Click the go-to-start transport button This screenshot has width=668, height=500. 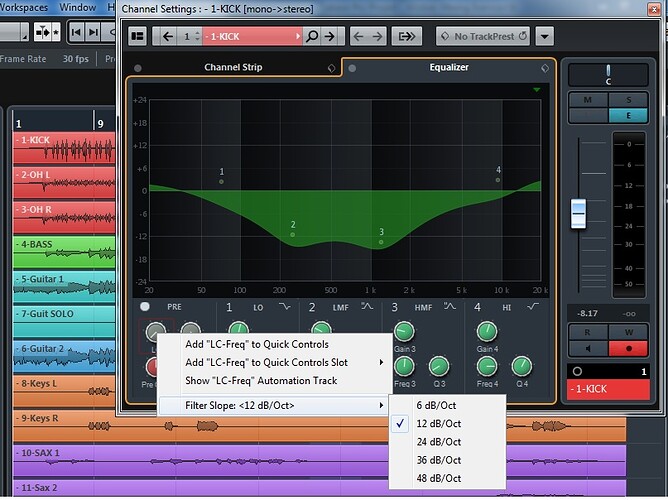[76, 32]
